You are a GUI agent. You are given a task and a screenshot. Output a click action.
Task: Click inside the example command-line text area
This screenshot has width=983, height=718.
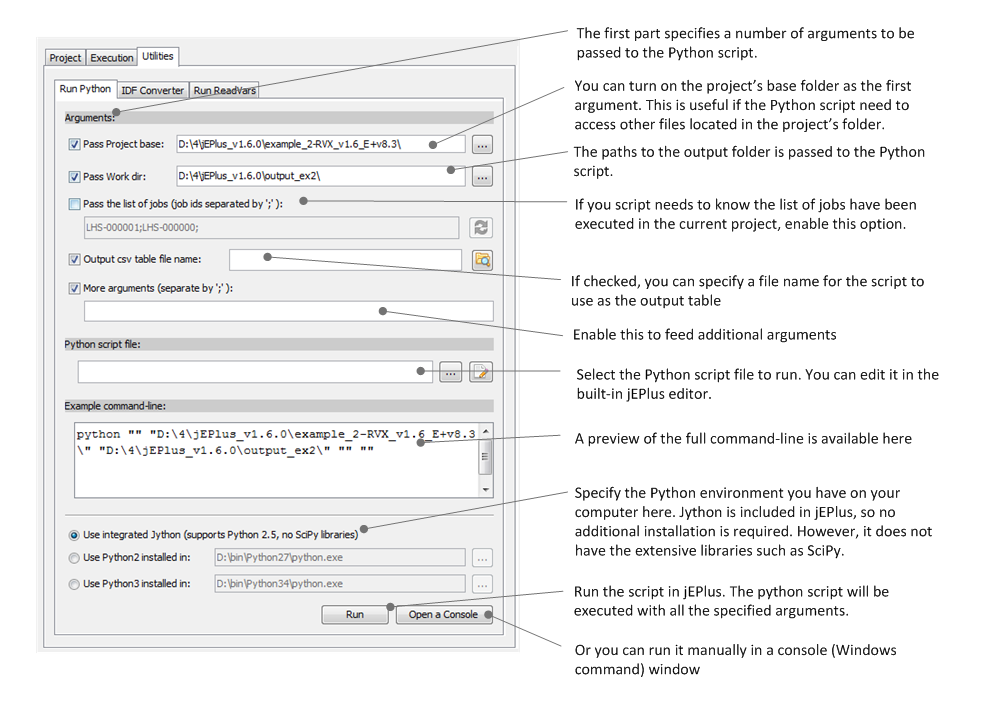pyautogui.click(x=277, y=460)
